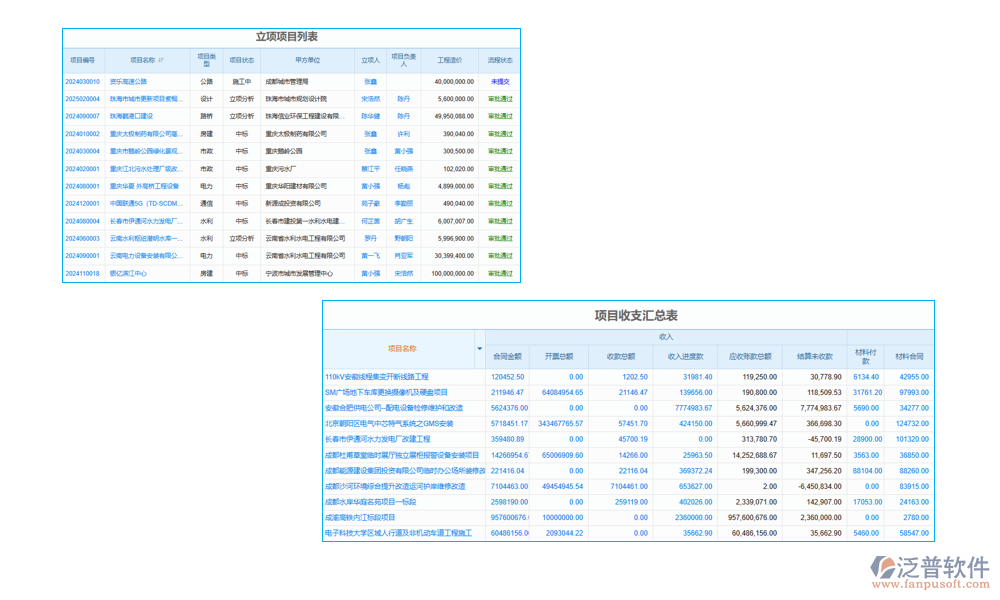This screenshot has height=600, width=1000.
Task: Open project number 2024030010 link
Action: point(83,82)
